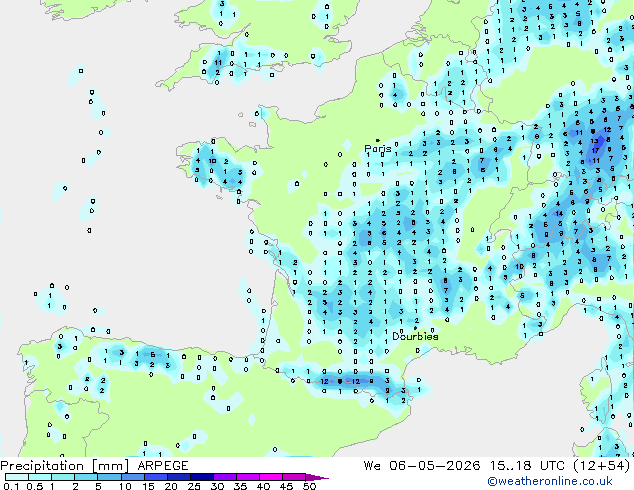Click the legend label 25
The width and height of the screenshot is (634, 490).
(x=194, y=486)
